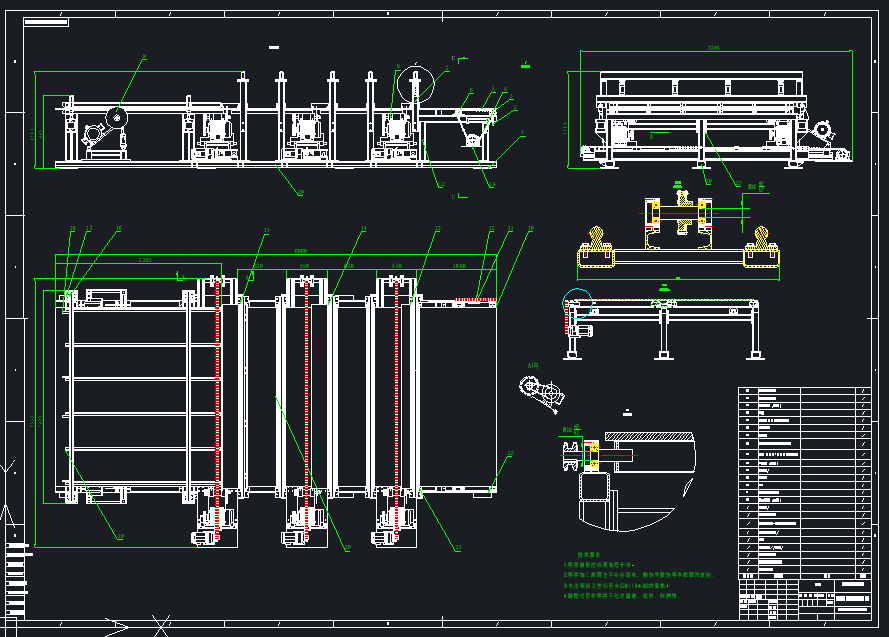Screen dimensions: 889x637
Task: Pick part callout number 9 in elevation view
Action: 145,57
